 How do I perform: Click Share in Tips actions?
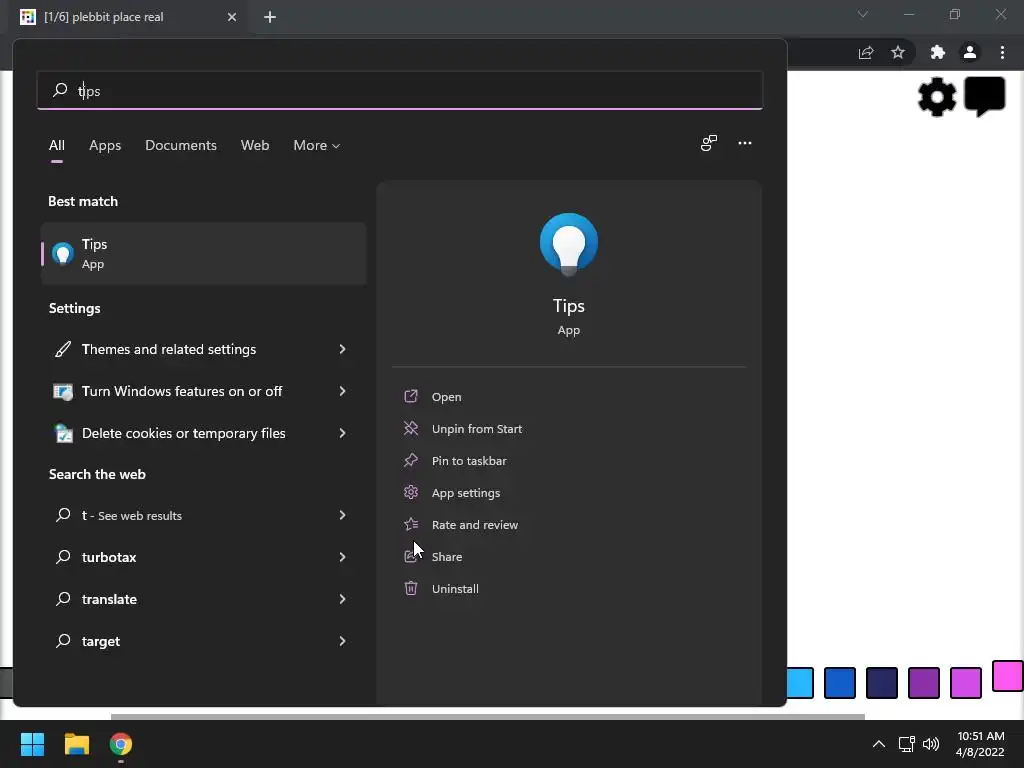(447, 556)
